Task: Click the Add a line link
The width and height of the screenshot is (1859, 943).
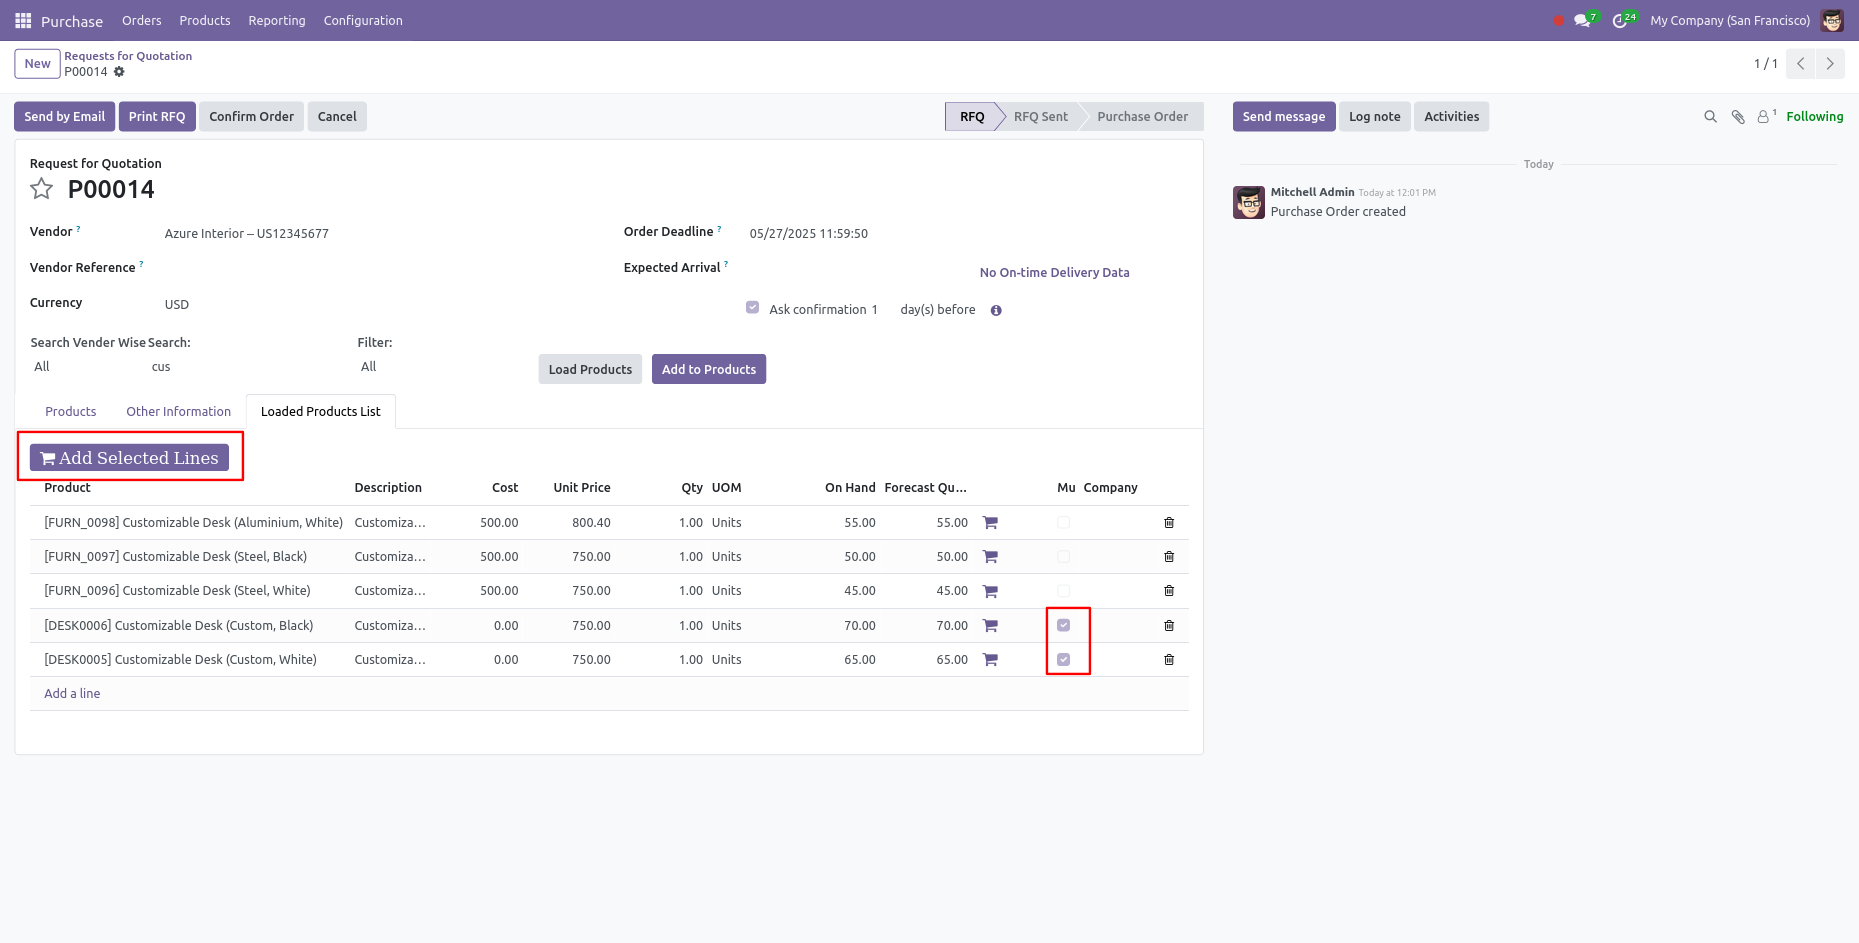Action: click(72, 694)
